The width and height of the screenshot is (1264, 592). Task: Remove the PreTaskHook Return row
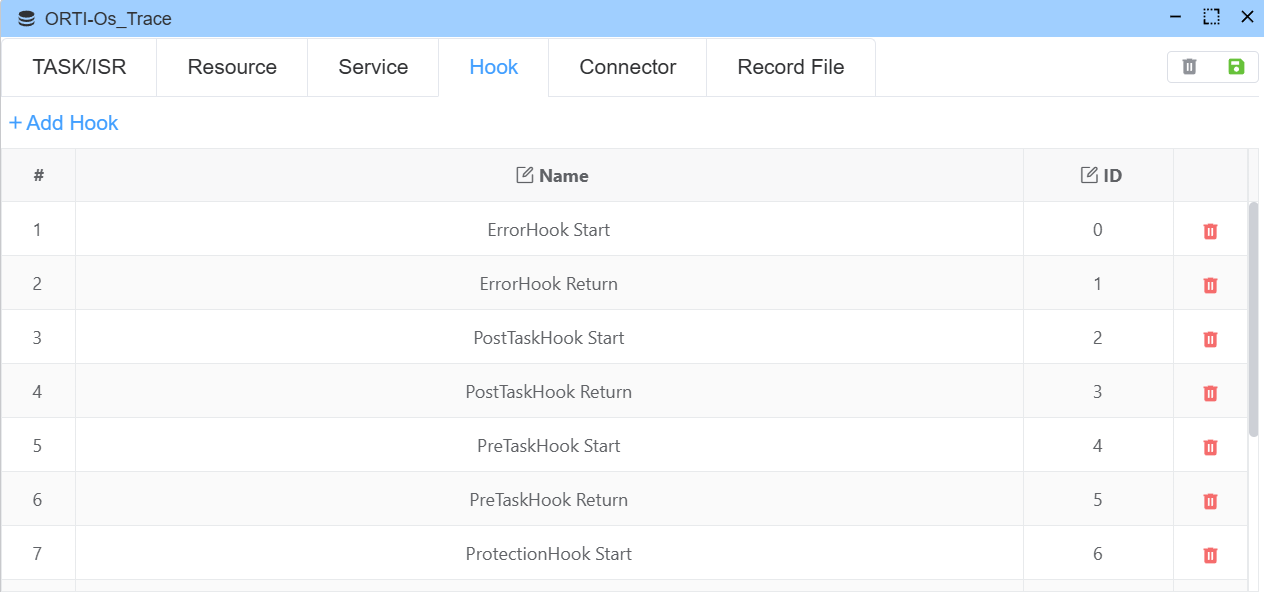[x=1210, y=501]
